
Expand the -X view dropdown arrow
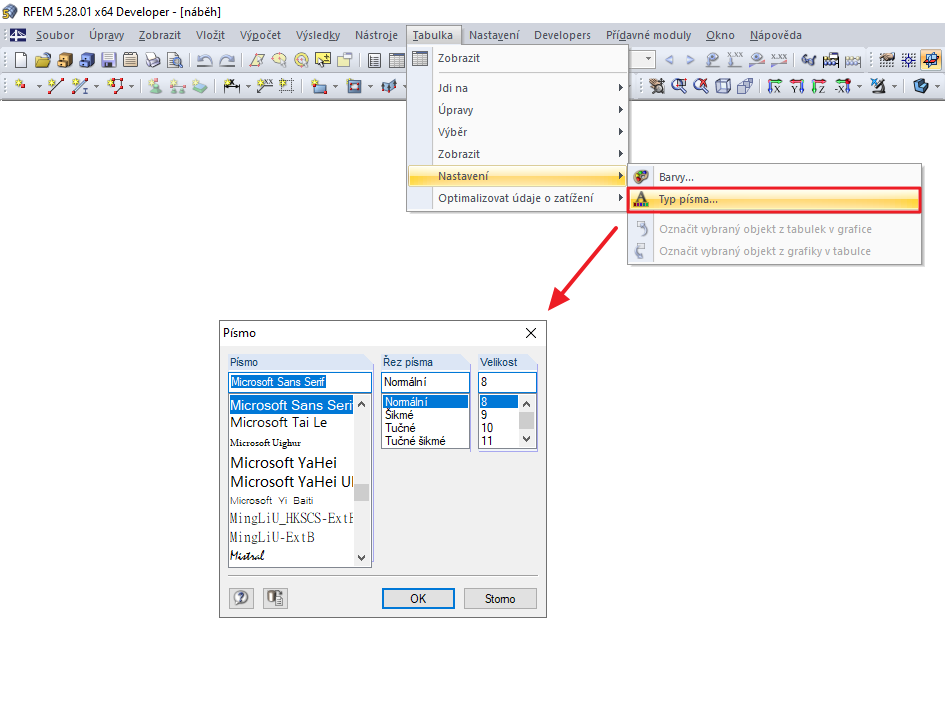click(859, 86)
